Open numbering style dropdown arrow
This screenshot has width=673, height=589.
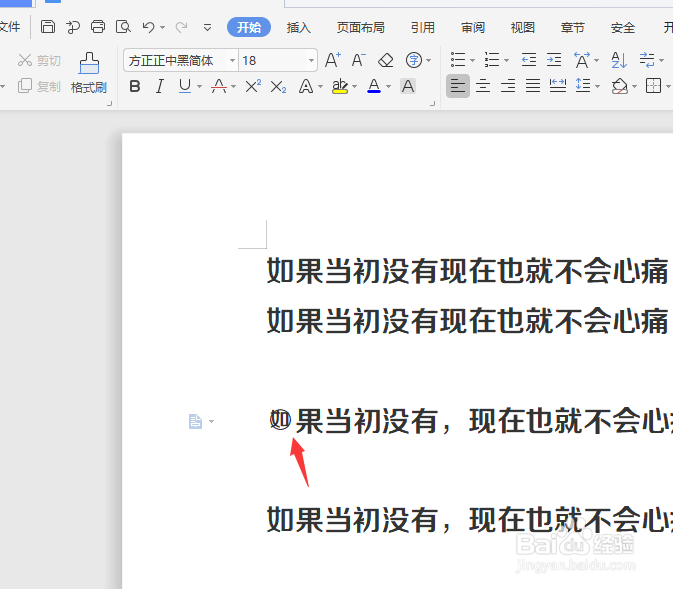tap(506, 61)
